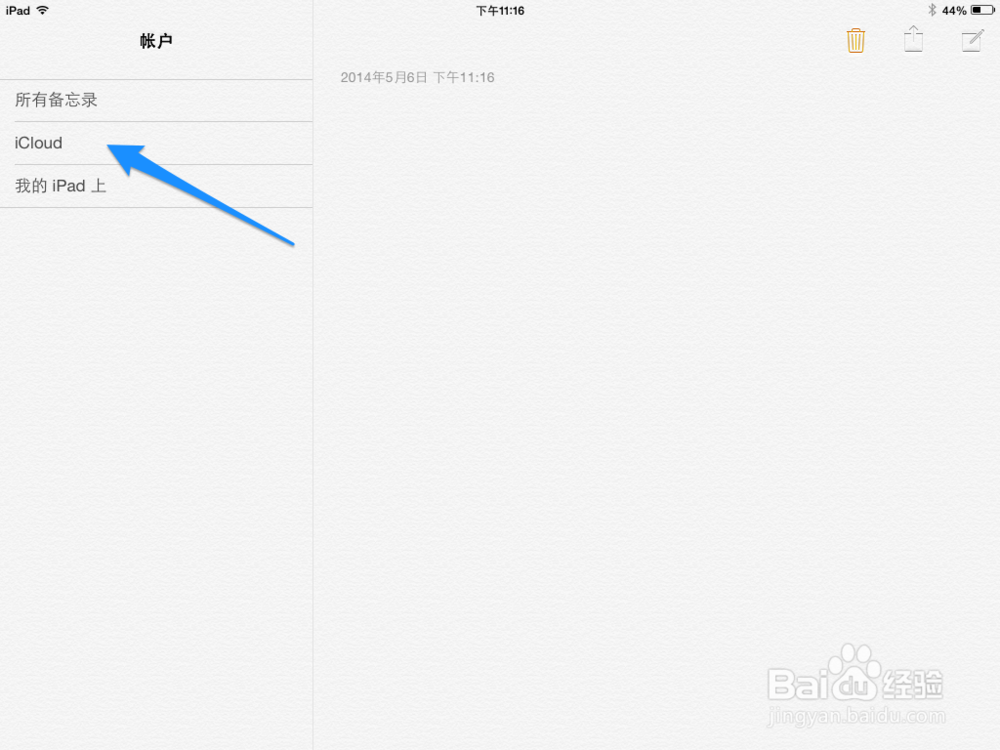Open the share sheet icon
Screen dimensions: 1000x750
(x=913, y=40)
